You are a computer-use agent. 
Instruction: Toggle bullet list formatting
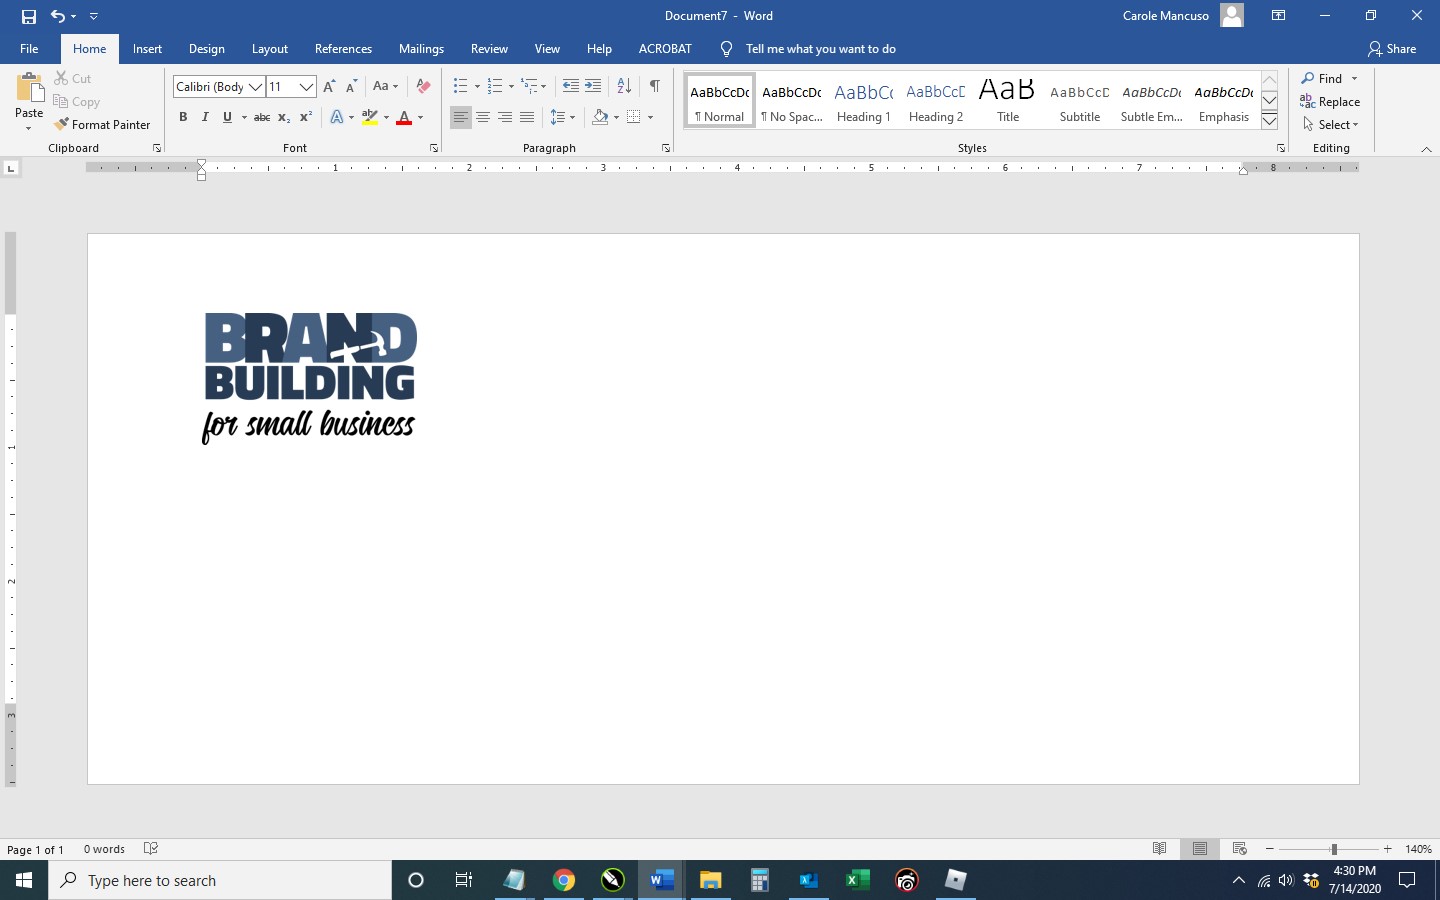(x=459, y=86)
